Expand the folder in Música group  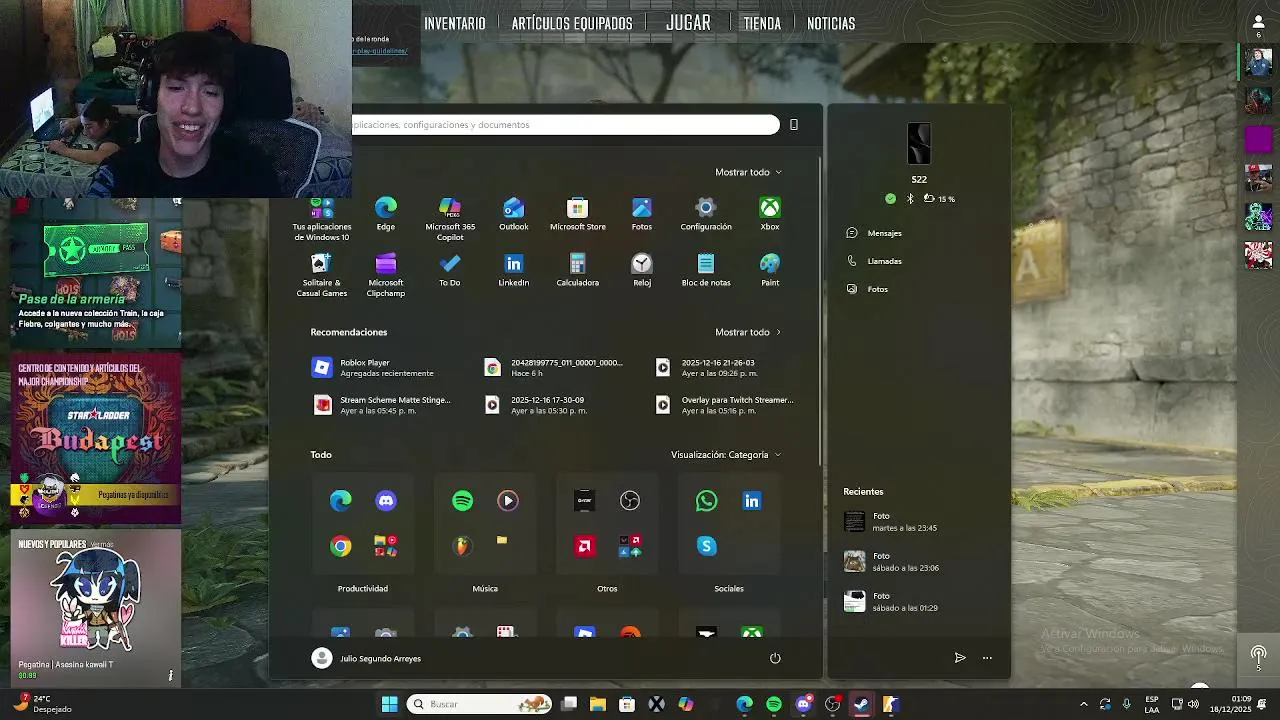(x=502, y=541)
